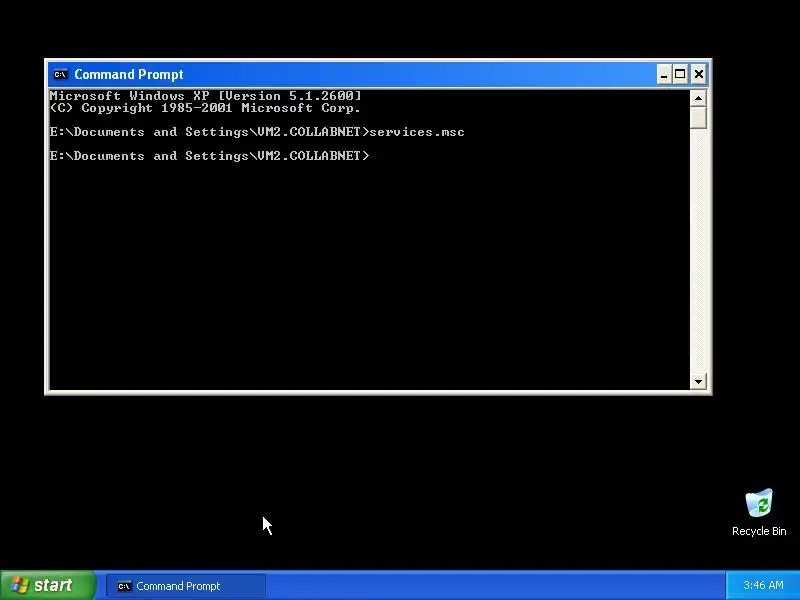
Task: Click the scrollbar down arrow in Command Prompt
Action: click(698, 381)
